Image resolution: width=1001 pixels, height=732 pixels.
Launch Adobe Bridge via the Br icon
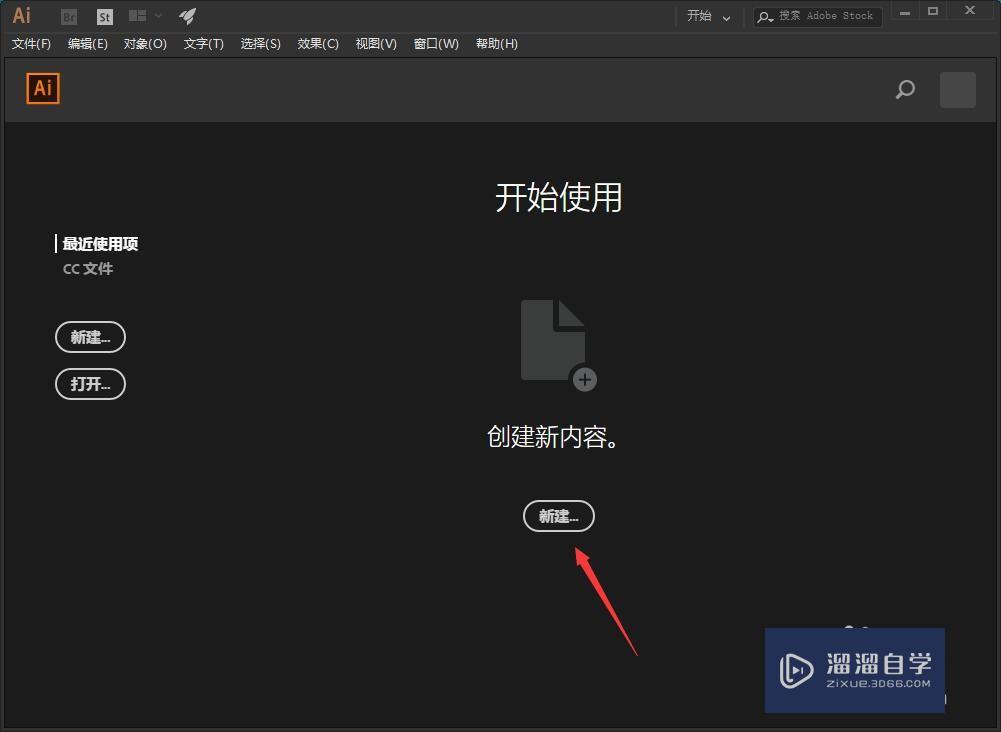click(x=68, y=16)
